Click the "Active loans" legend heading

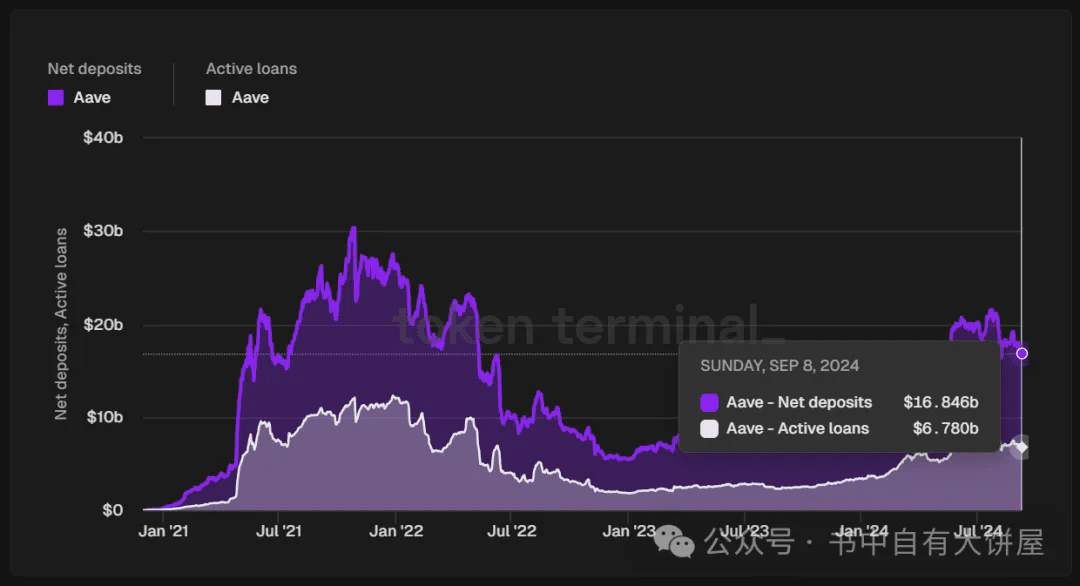pos(251,69)
